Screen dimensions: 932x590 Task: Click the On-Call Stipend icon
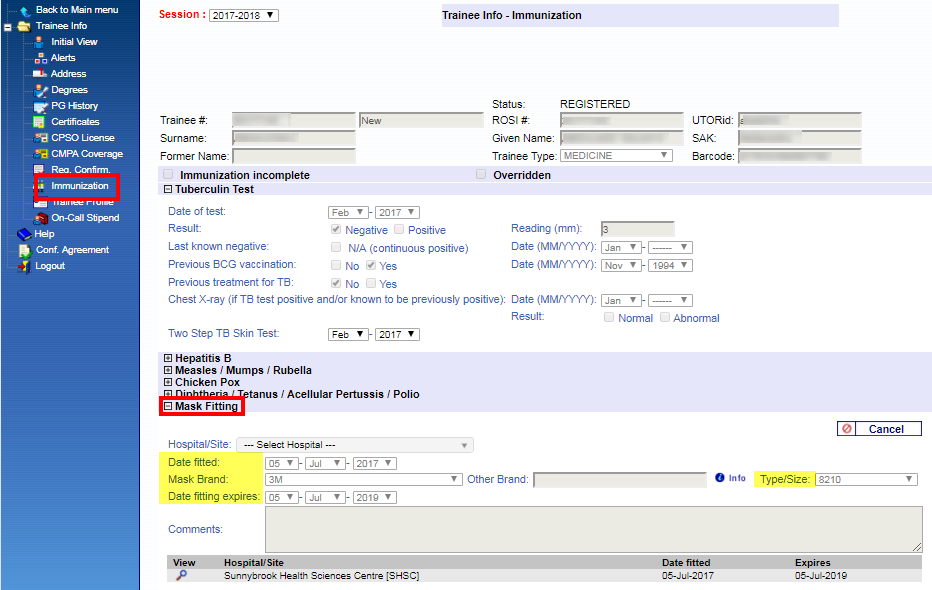click(41, 218)
